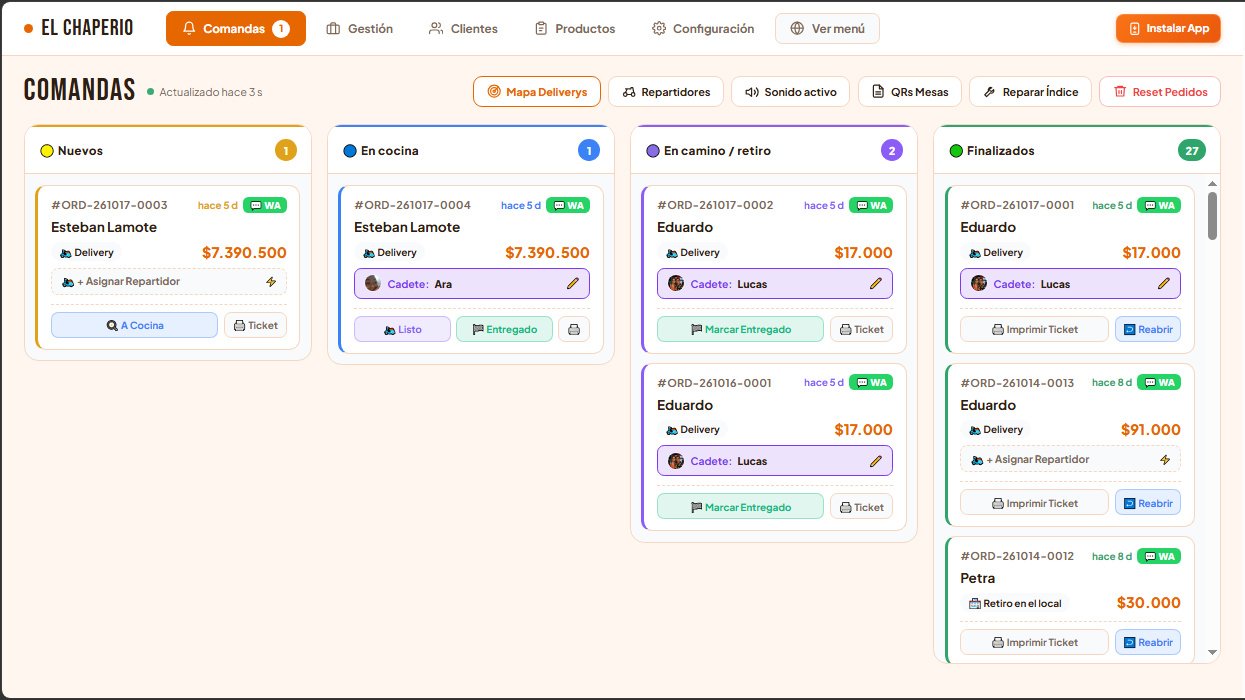This screenshot has width=1245, height=700.
Task: Click Ara's cadete avatar
Action: (373, 284)
